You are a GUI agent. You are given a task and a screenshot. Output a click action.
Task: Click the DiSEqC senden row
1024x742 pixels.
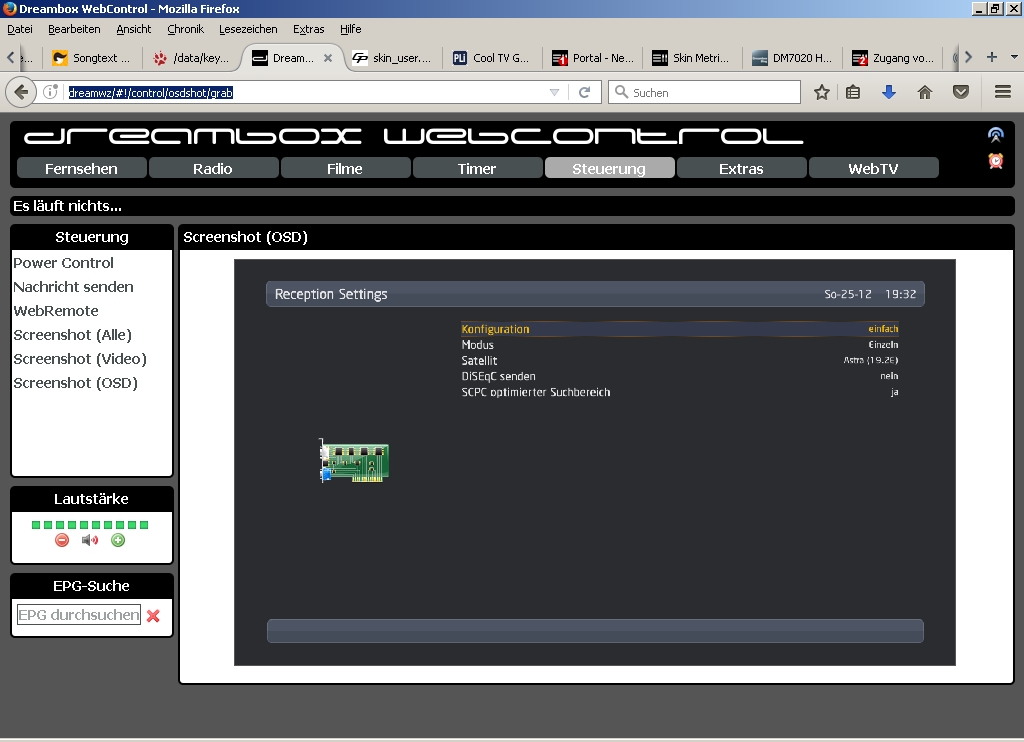point(680,376)
